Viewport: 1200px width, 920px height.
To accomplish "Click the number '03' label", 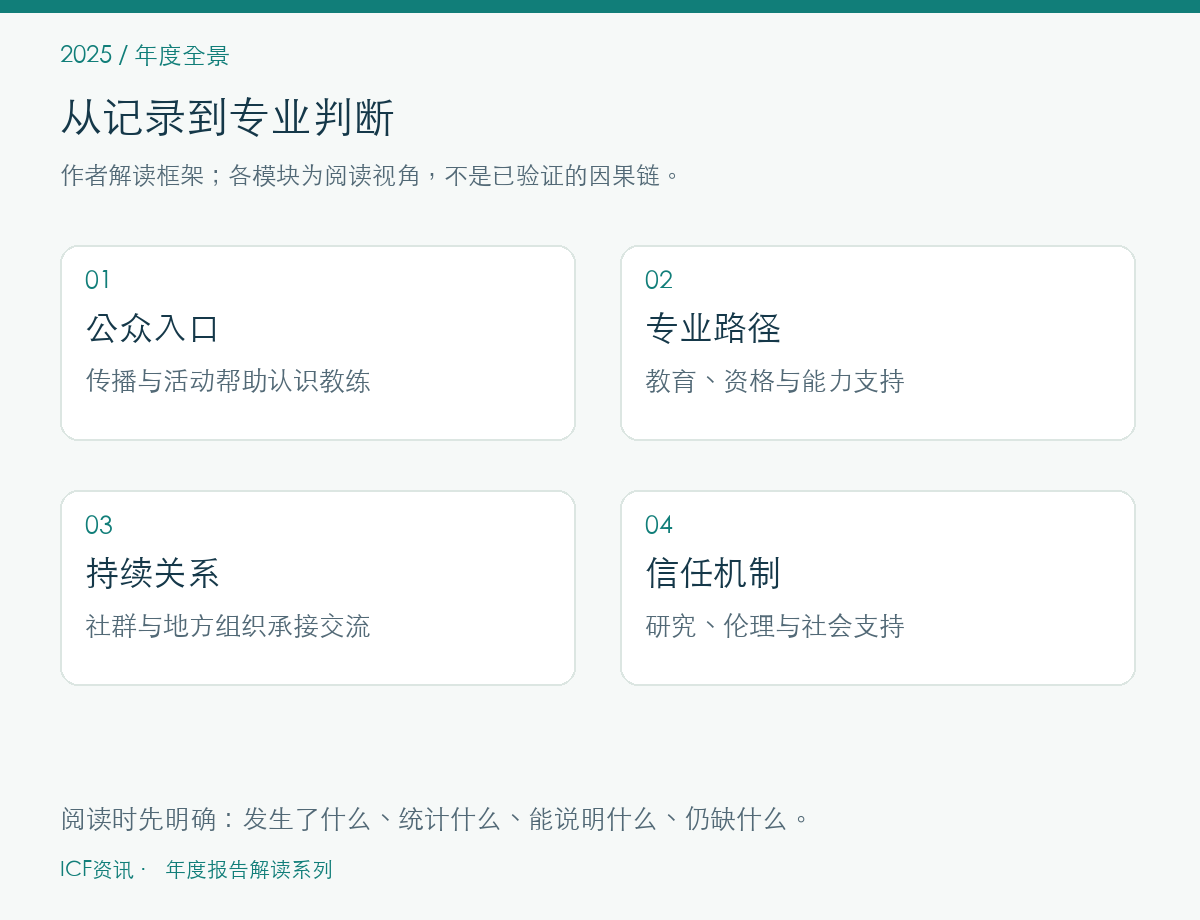I will (99, 525).
